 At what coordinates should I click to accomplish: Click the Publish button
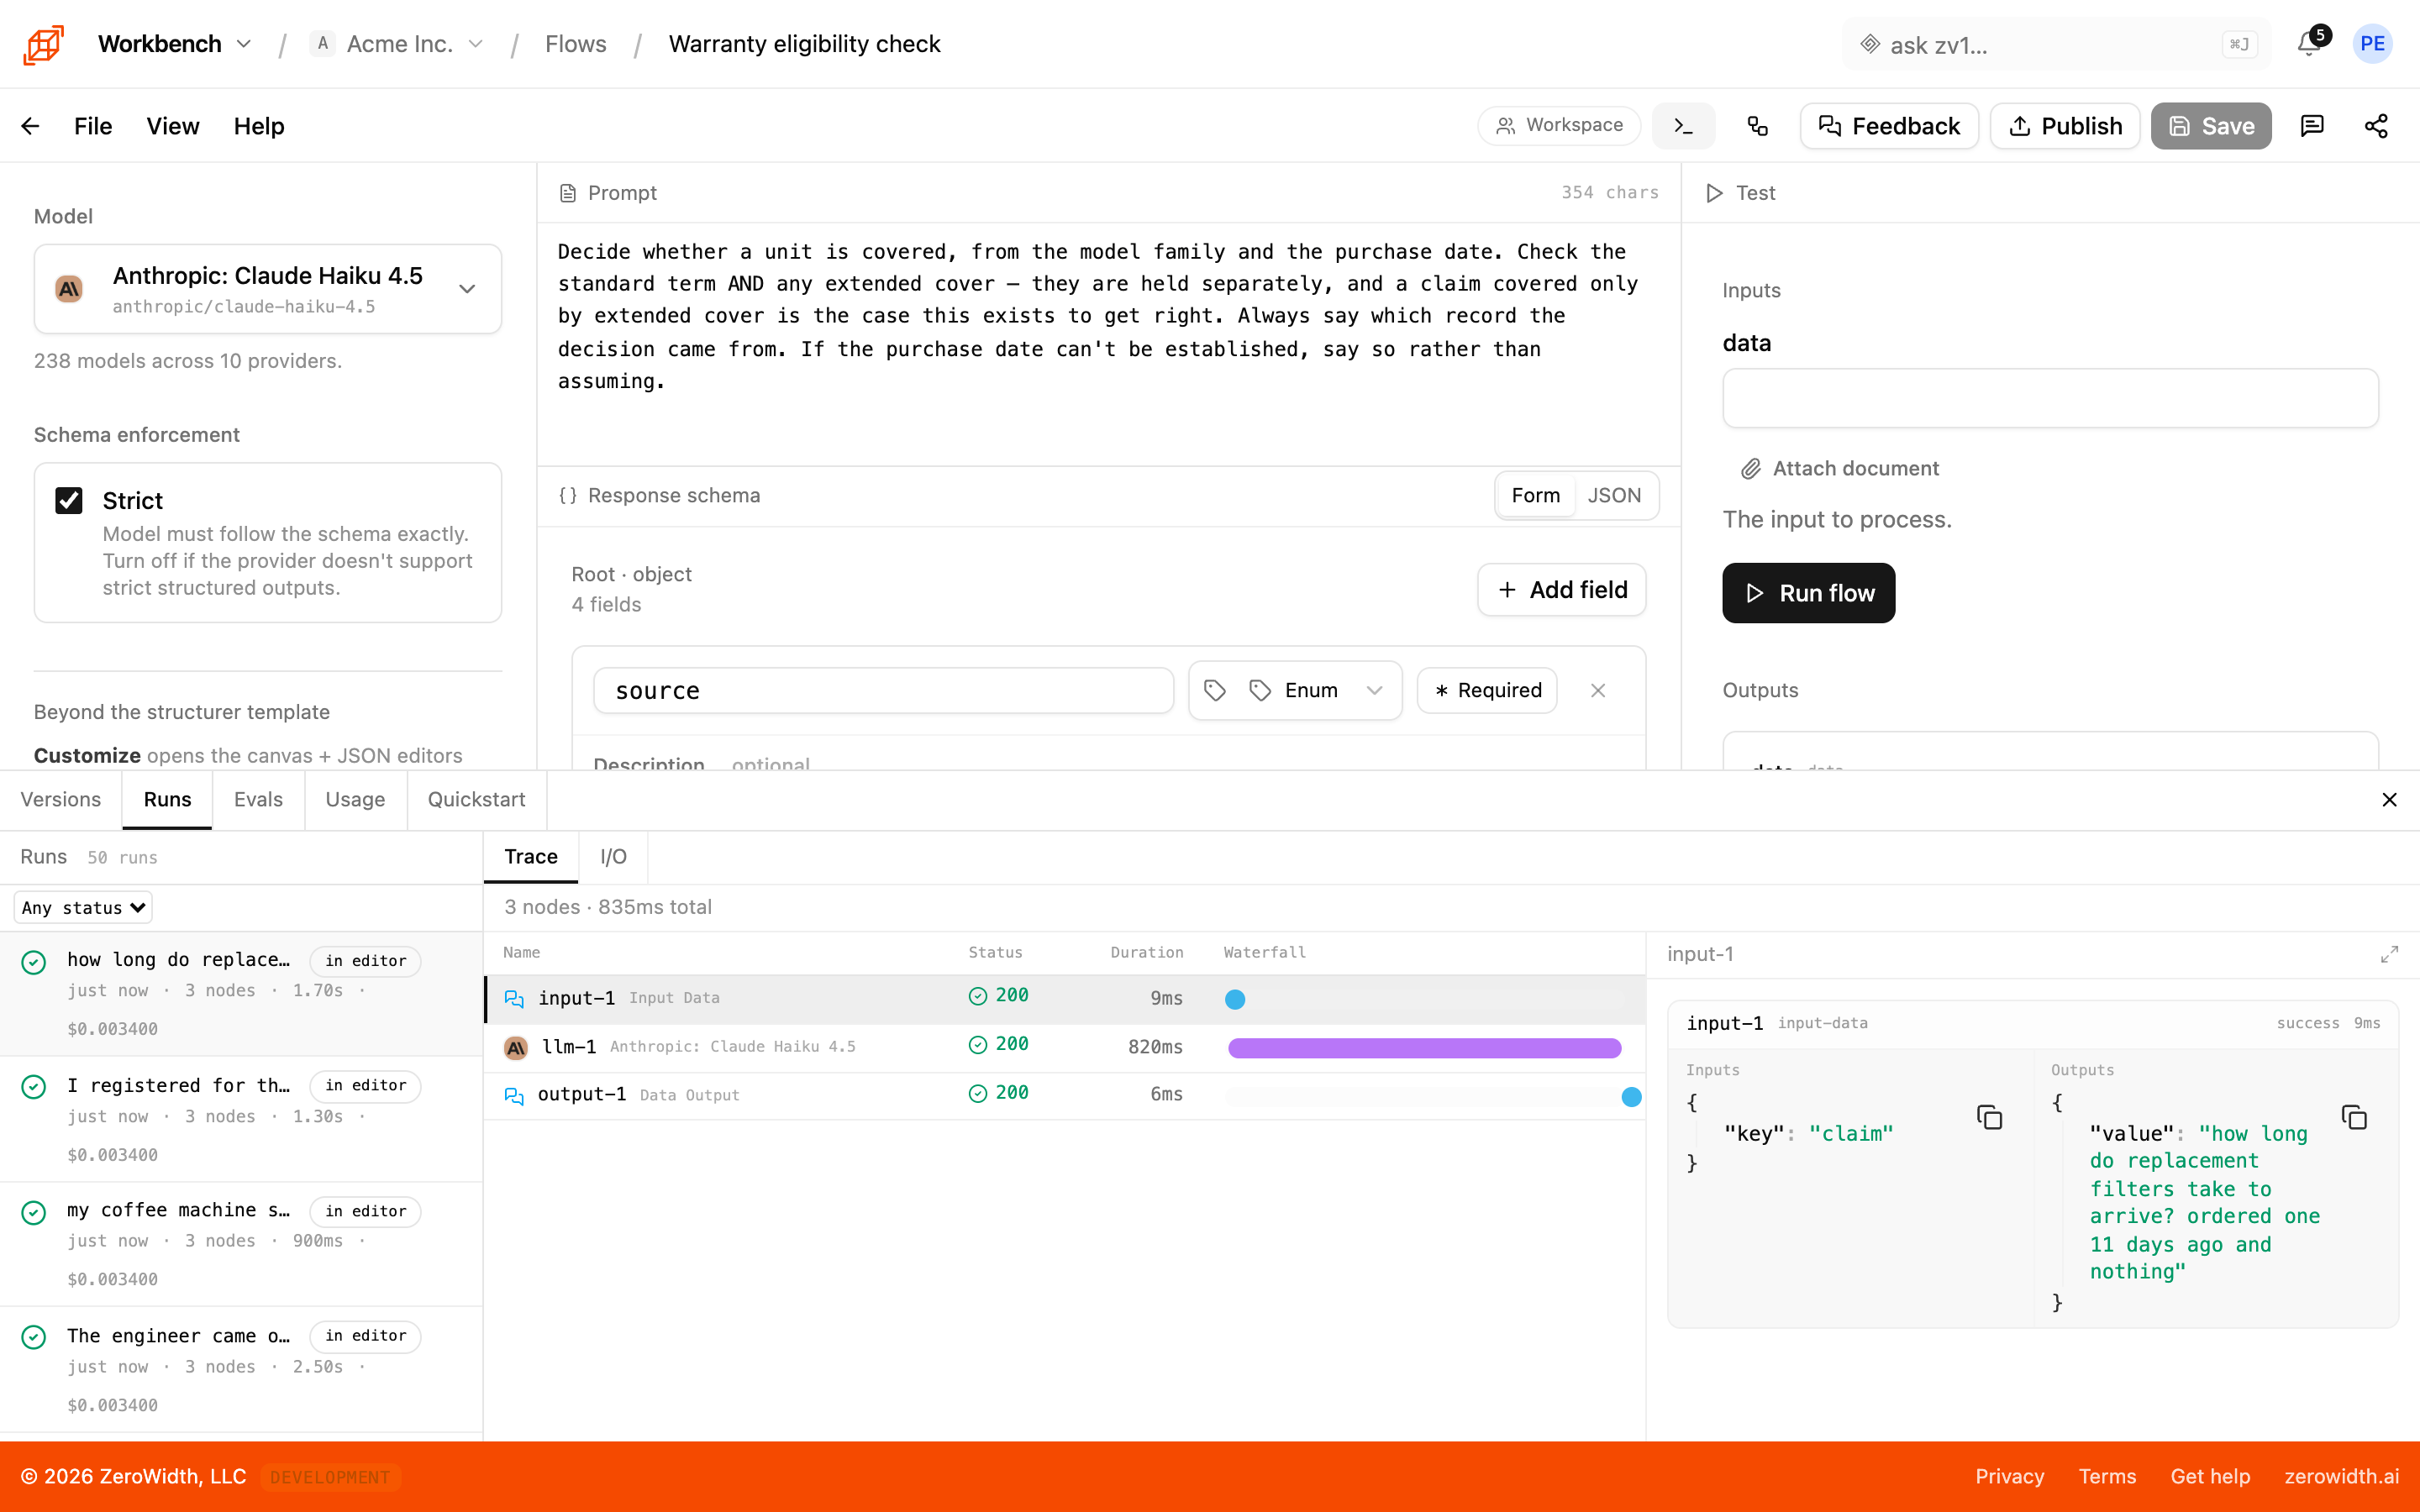coord(2065,126)
